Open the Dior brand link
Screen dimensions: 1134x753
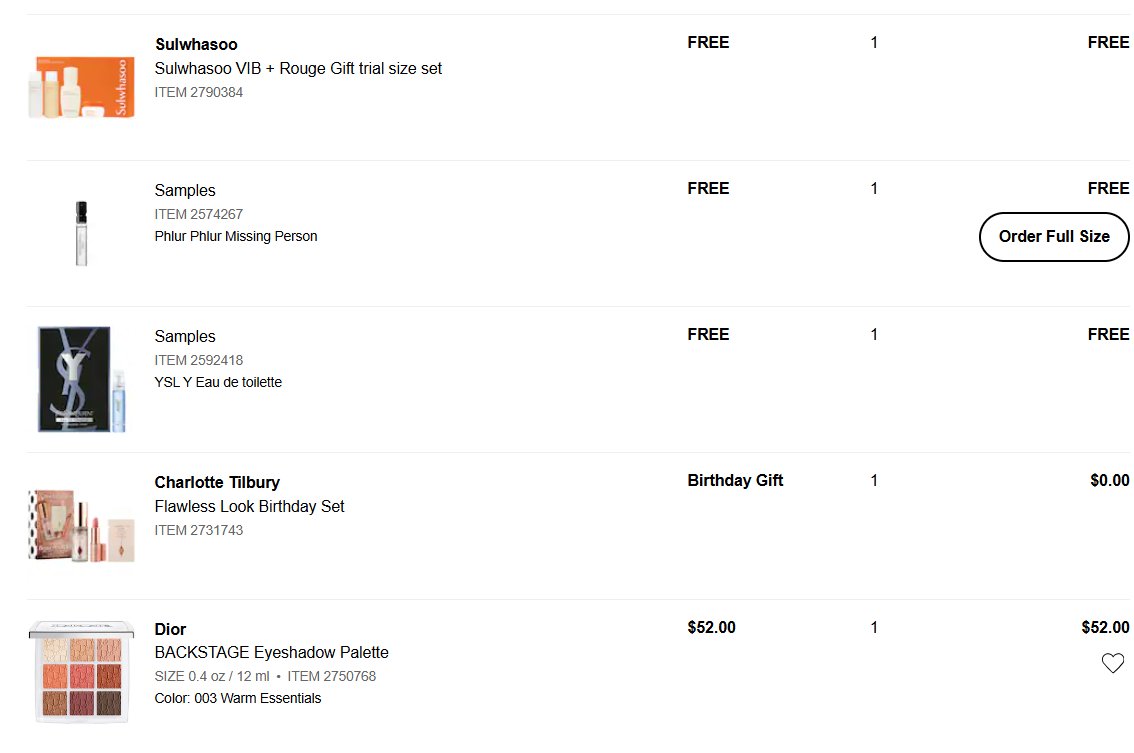tap(170, 629)
